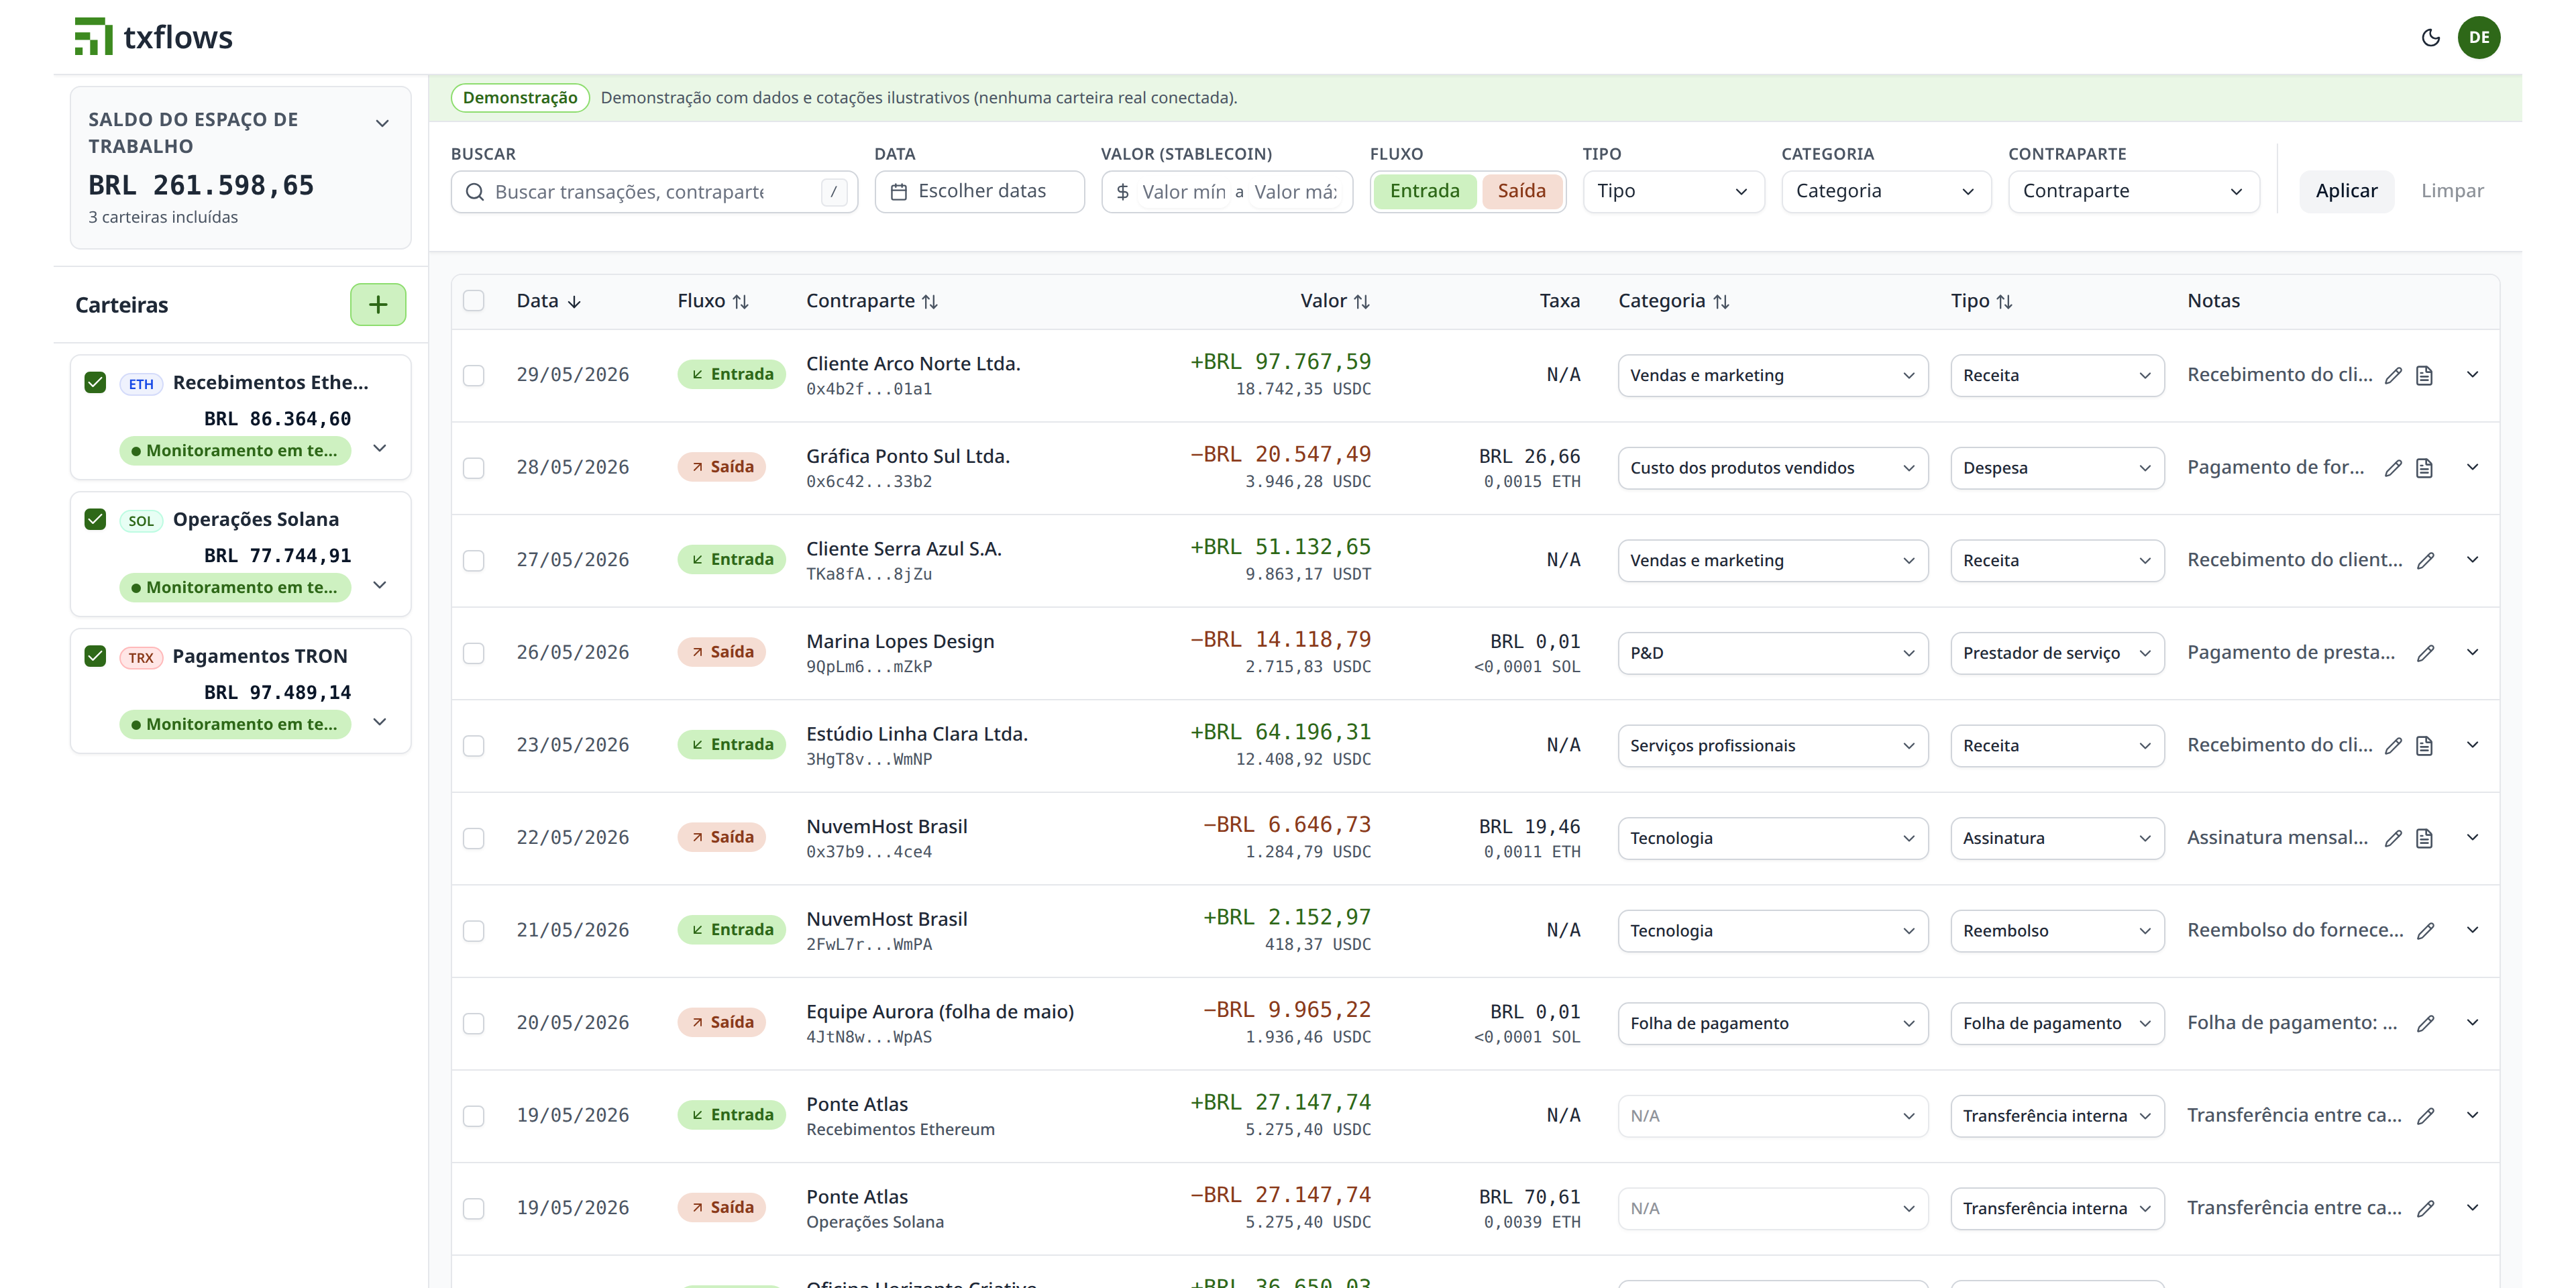Select row checkbox for 28/05/2026 transaction
The width and height of the screenshot is (2576, 1288).
pos(474,468)
